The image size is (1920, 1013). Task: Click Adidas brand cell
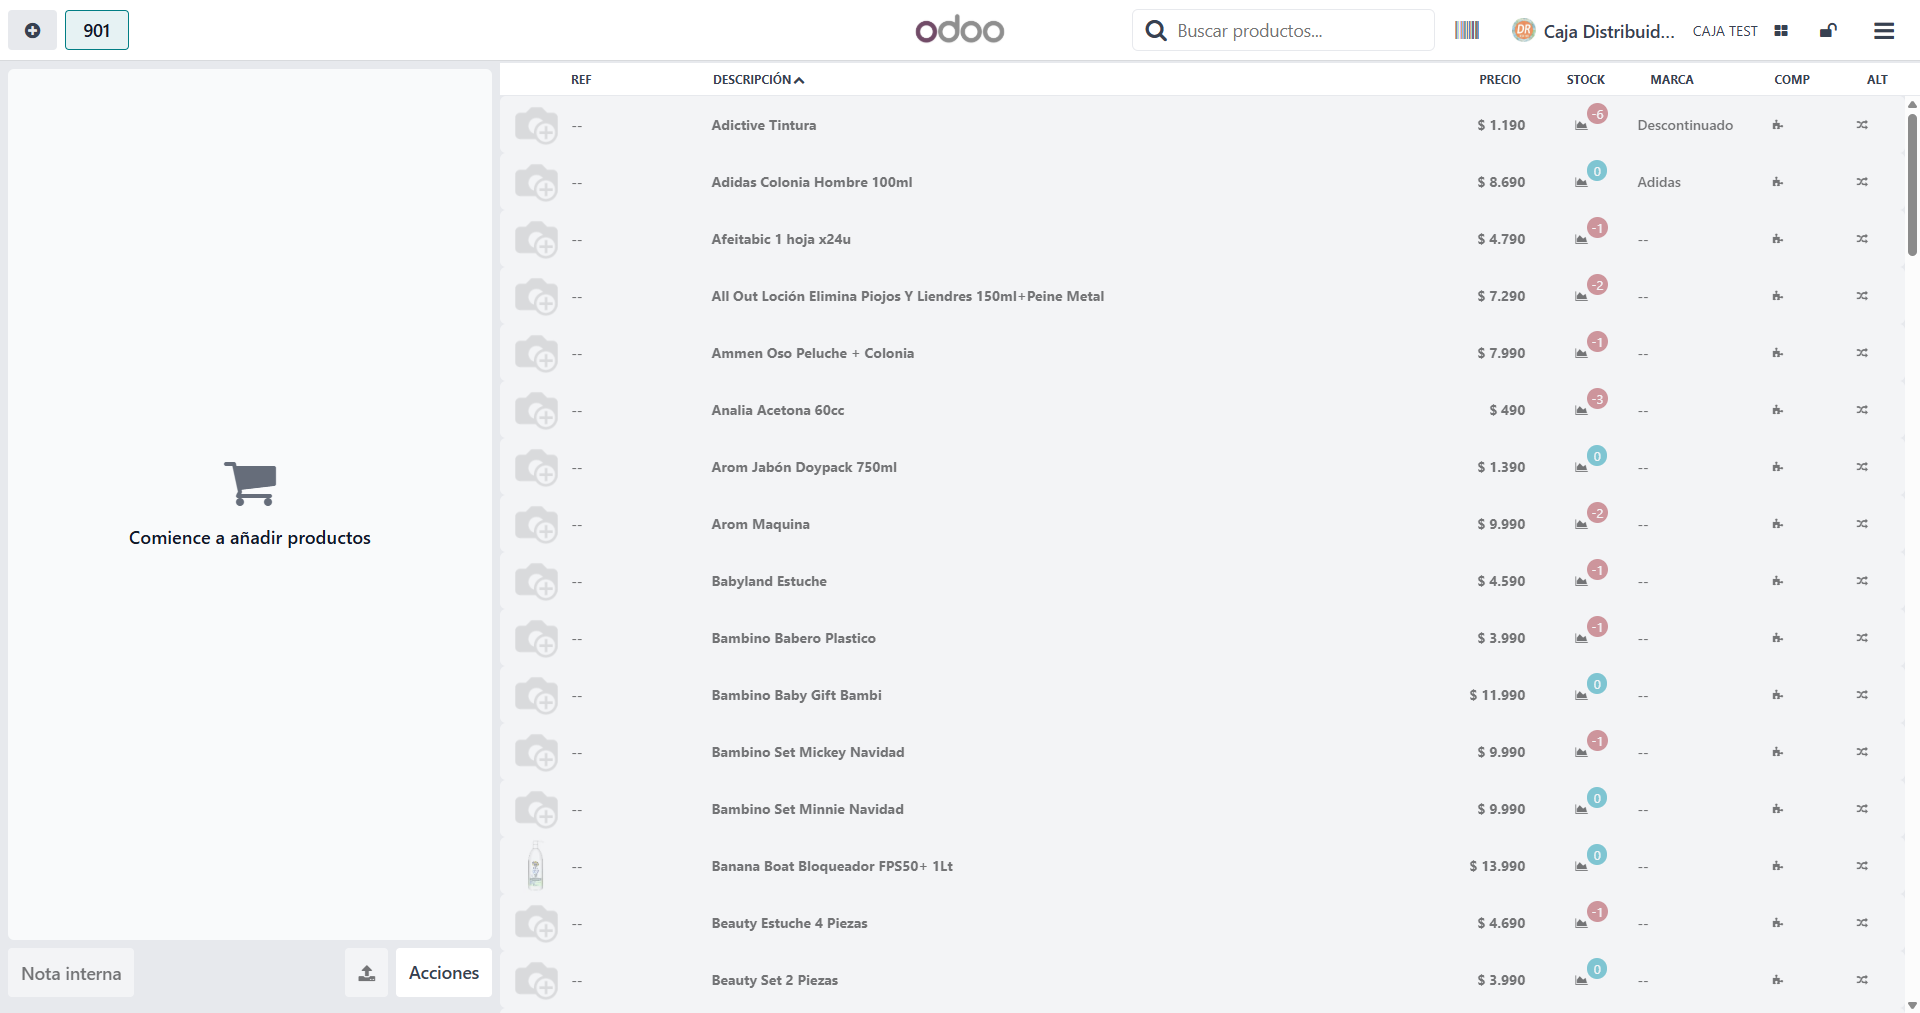point(1659,182)
